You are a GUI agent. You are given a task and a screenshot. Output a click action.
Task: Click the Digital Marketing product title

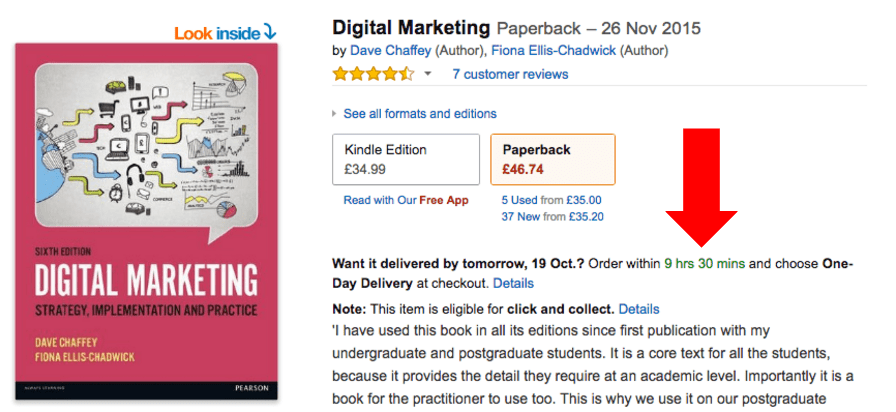(x=411, y=27)
